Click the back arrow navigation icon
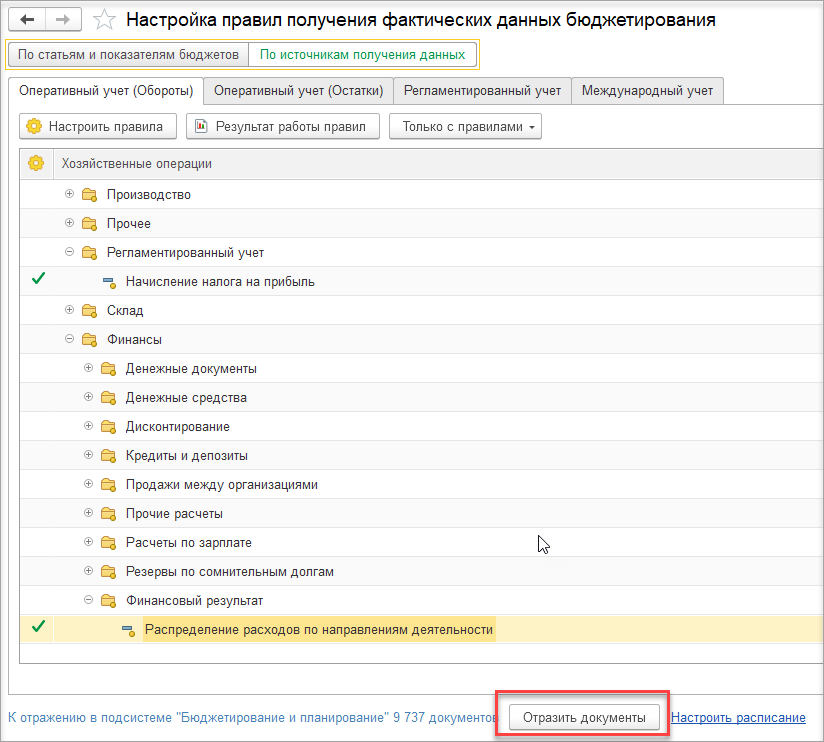The image size is (824, 742). pyautogui.click(x=27, y=20)
